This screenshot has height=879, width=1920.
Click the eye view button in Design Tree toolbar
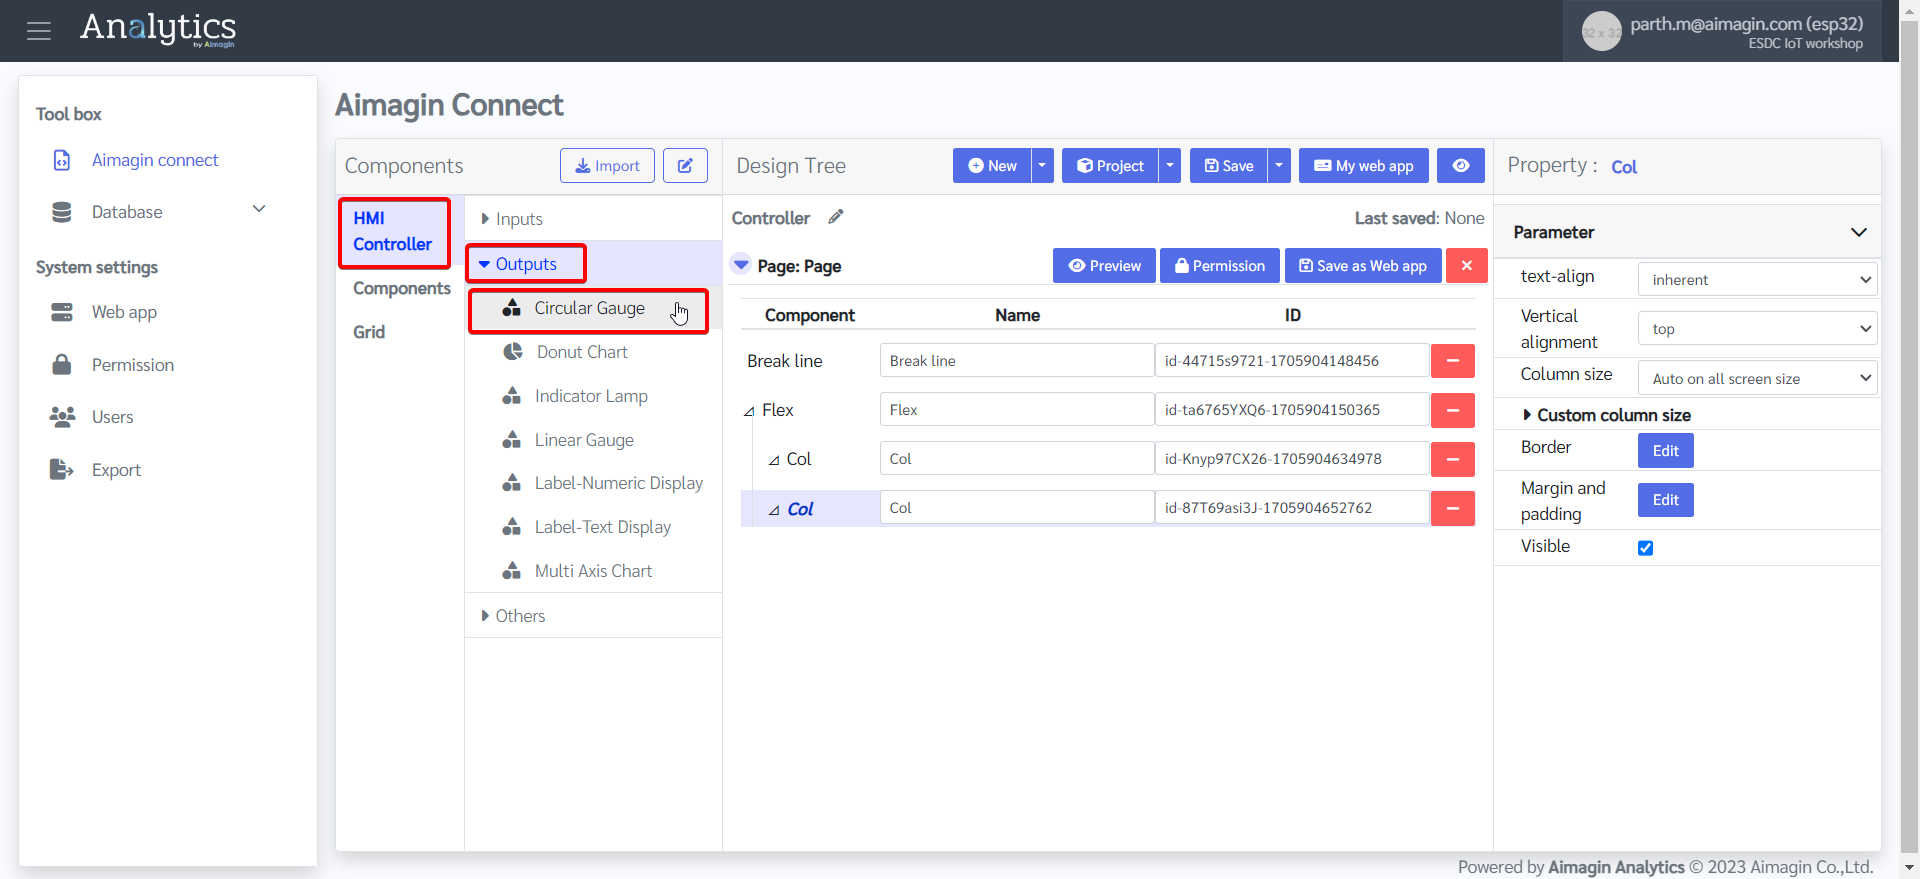click(x=1461, y=166)
